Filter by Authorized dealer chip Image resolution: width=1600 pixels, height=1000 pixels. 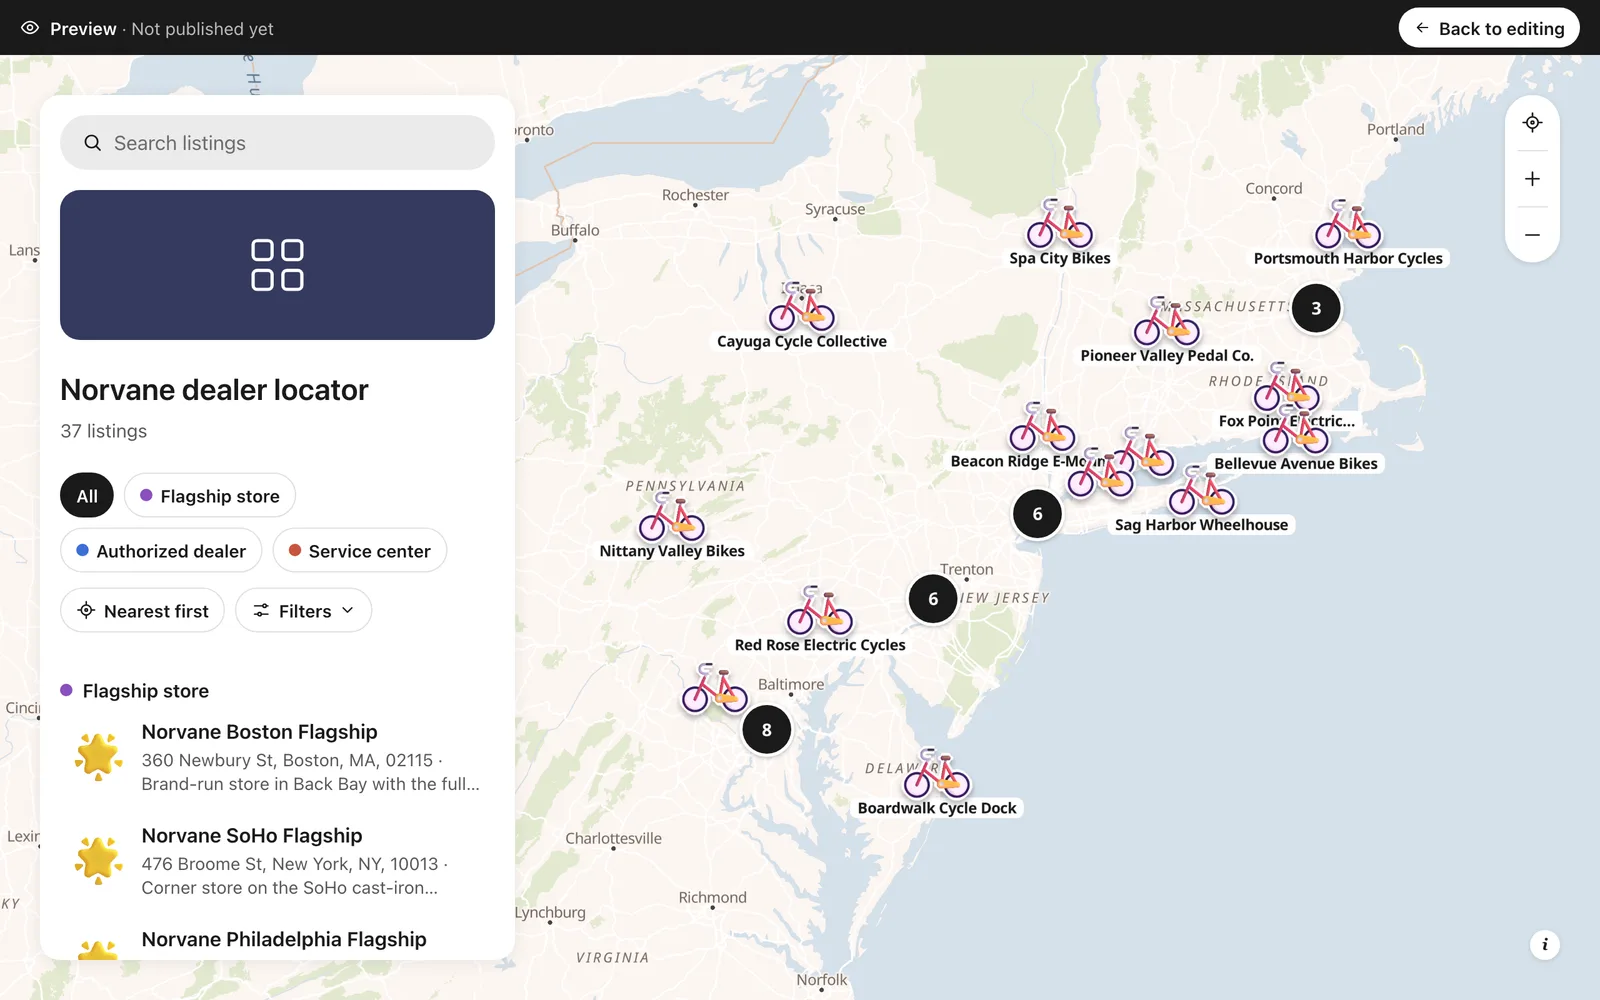(x=161, y=551)
